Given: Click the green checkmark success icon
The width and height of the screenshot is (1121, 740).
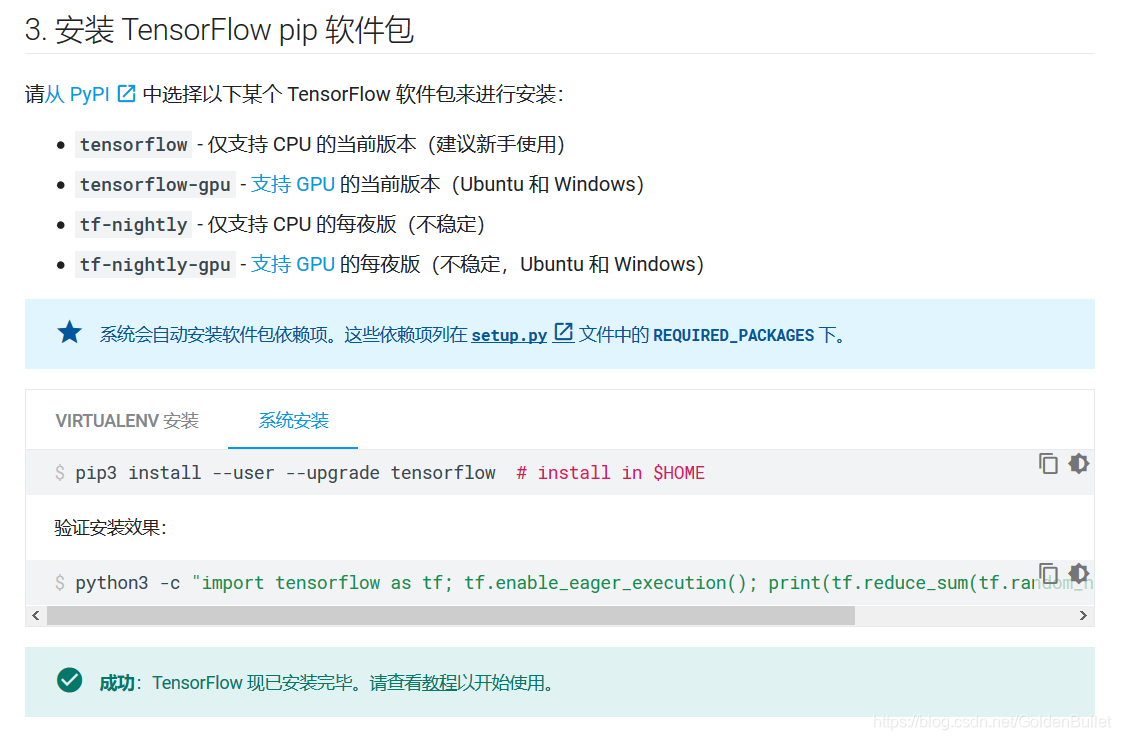Looking at the screenshot, I should click(70, 681).
